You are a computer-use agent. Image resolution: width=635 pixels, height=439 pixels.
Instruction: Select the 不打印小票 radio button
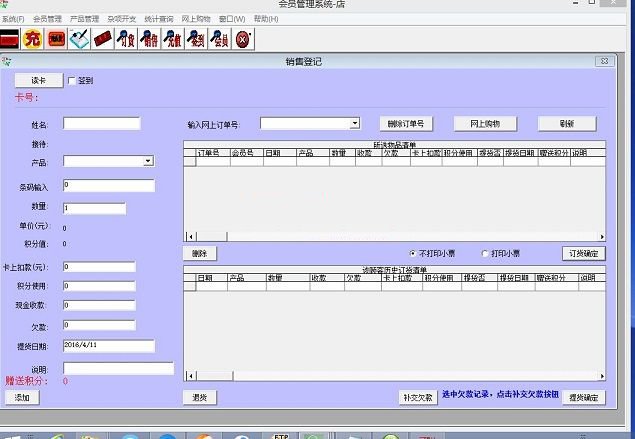coord(413,253)
